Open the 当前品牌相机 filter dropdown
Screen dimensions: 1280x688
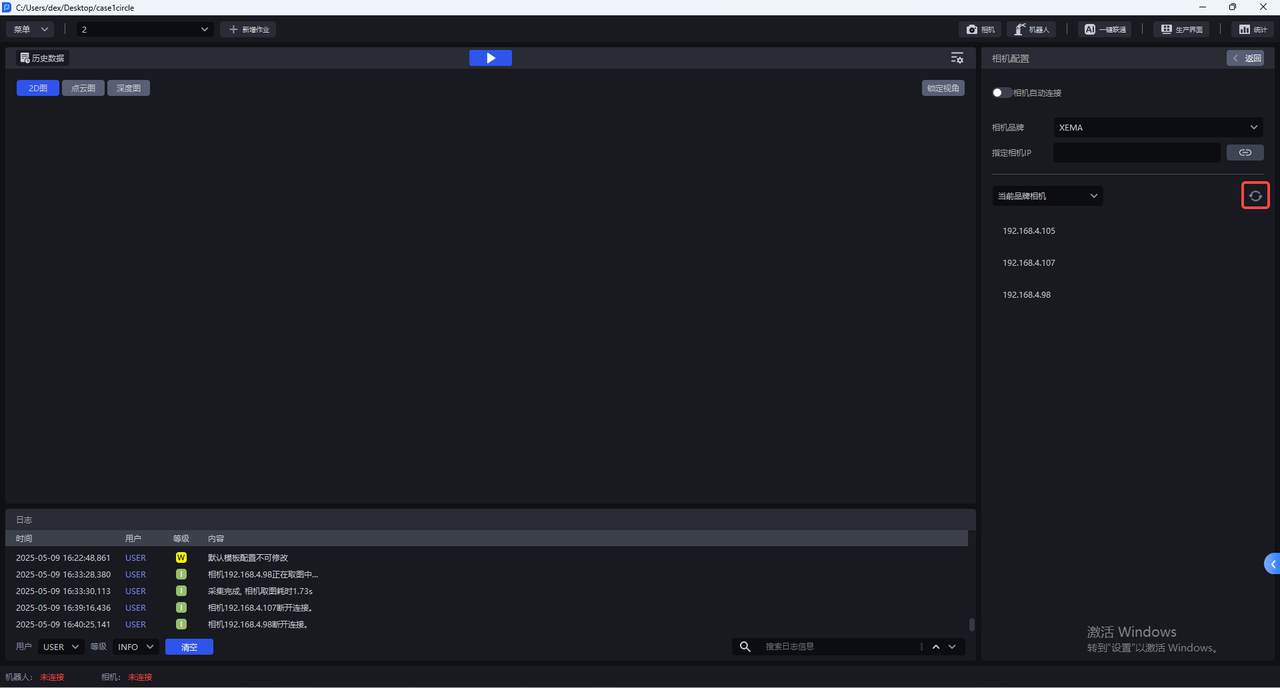[x=1047, y=196]
